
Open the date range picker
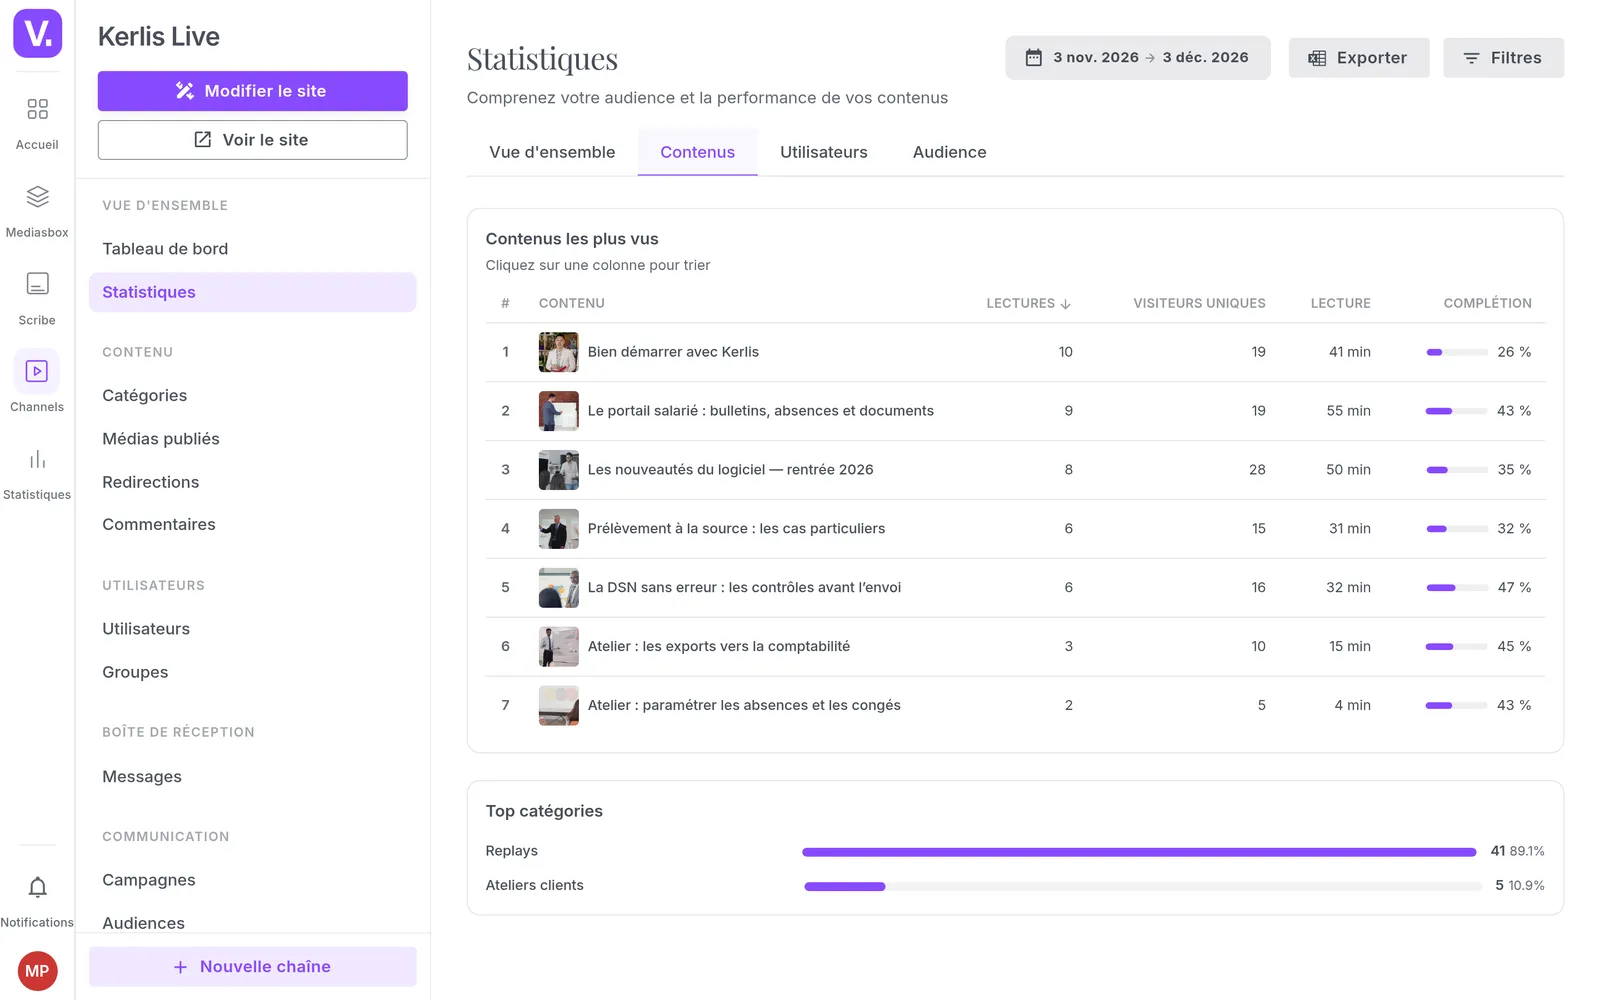point(1137,58)
